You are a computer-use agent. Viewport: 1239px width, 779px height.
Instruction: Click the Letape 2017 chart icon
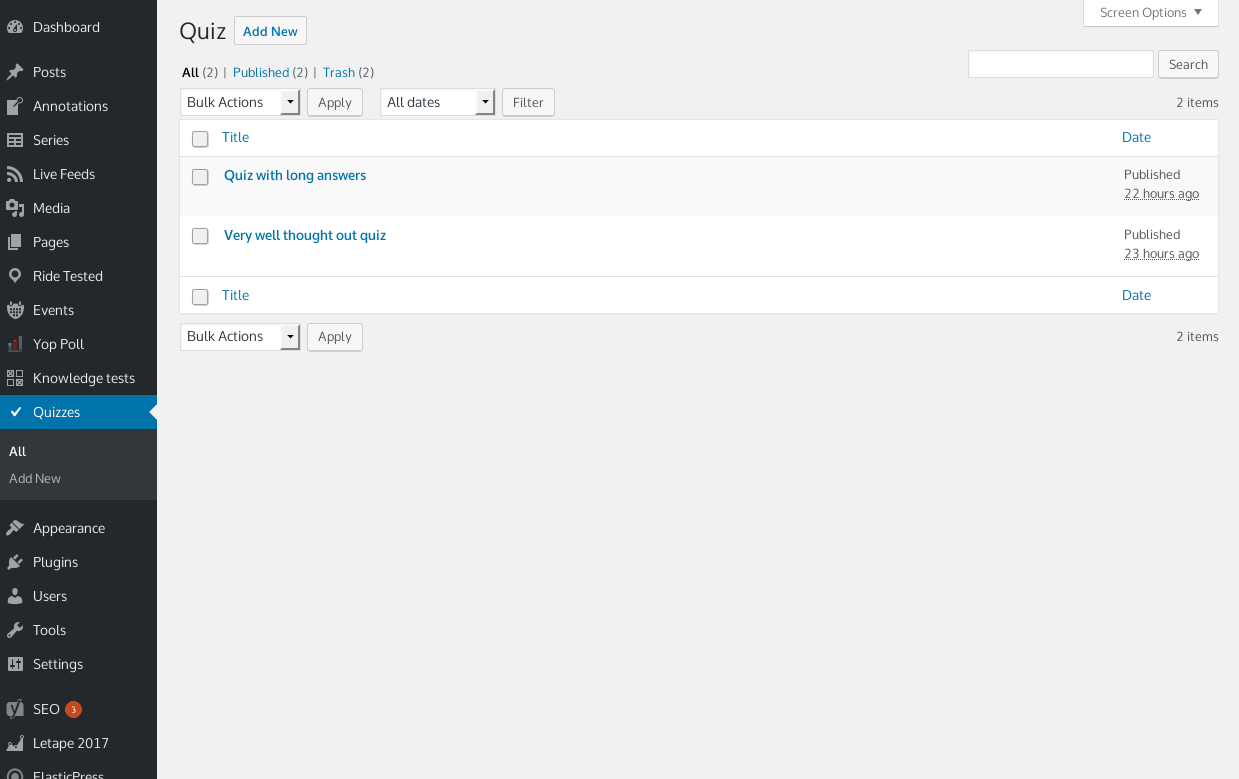[15, 743]
